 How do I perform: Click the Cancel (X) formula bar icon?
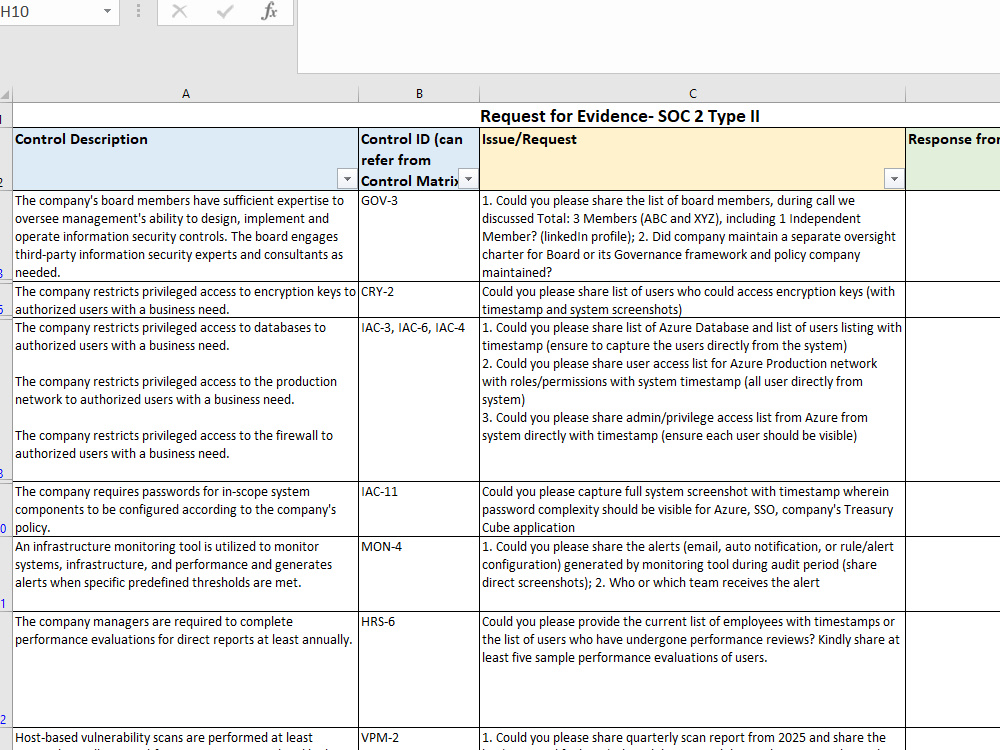180,11
